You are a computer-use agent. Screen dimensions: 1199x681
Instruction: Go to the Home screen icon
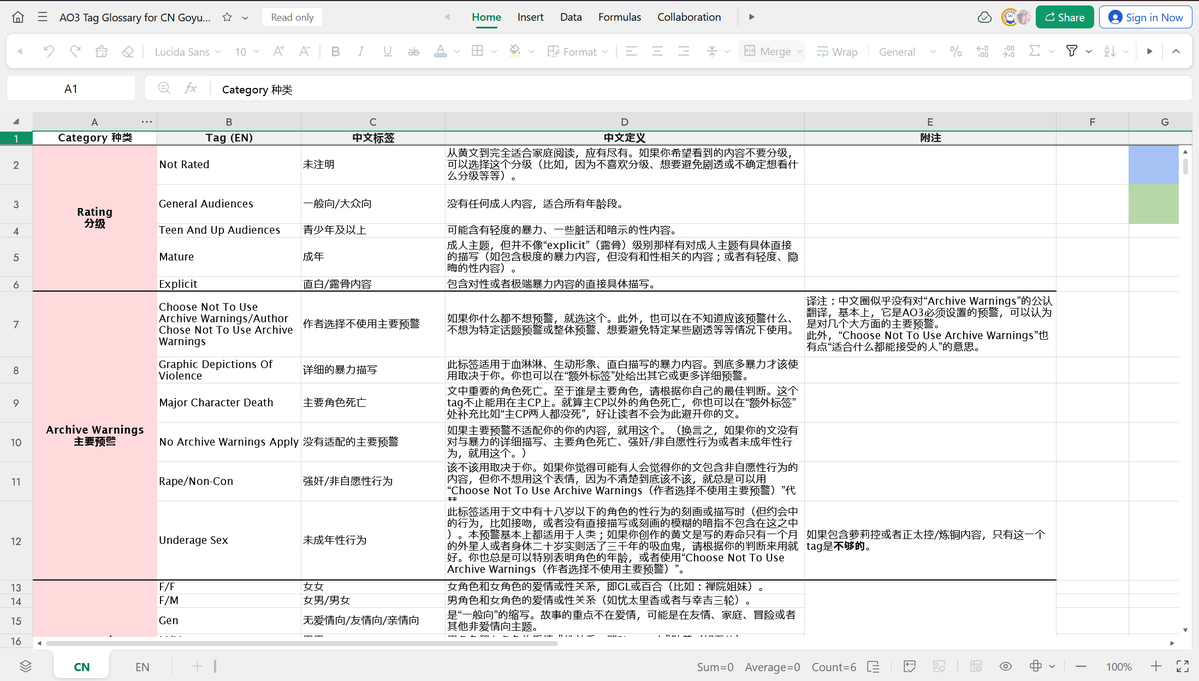(x=18, y=17)
